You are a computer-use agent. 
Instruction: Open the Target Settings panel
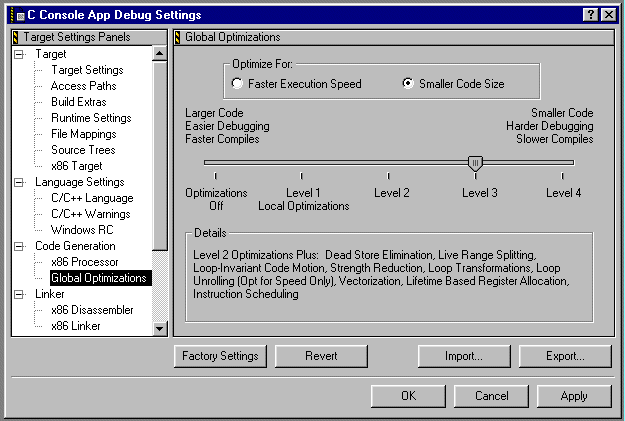[x=87, y=70]
